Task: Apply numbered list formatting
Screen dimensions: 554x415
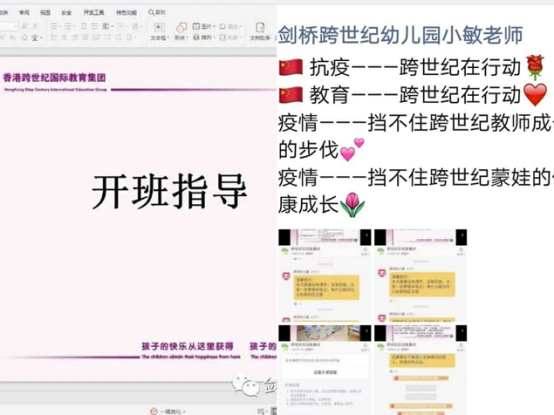Action: [x=68, y=26]
